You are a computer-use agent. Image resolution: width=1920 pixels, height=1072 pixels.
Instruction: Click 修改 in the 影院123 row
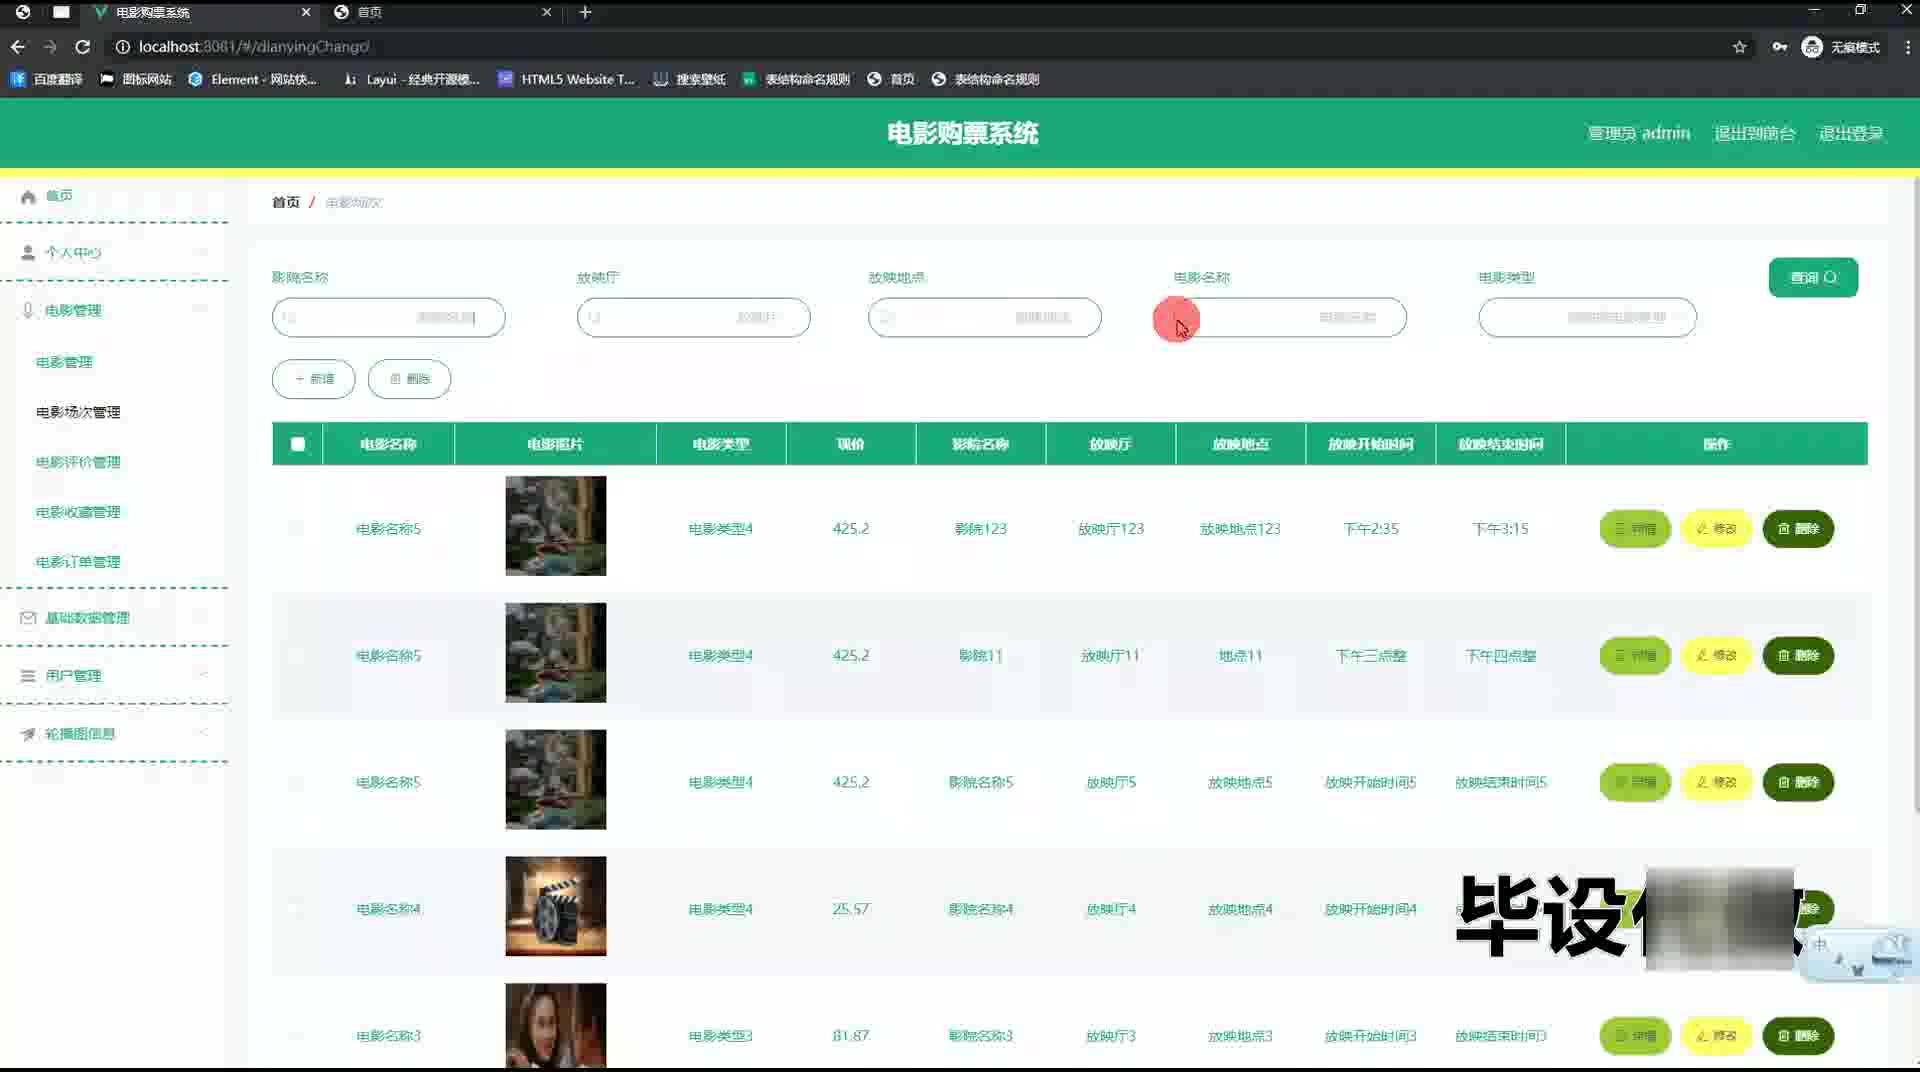tap(1716, 529)
